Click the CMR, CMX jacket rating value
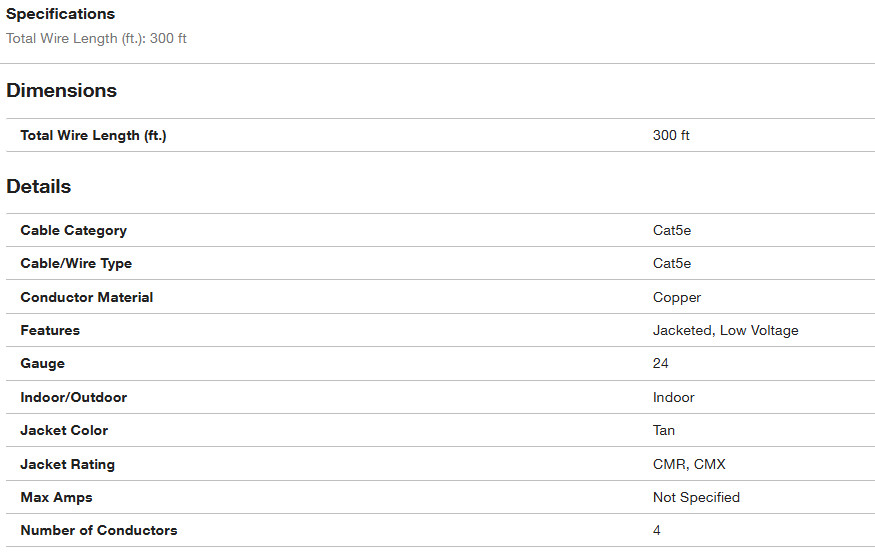 [x=689, y=464]
